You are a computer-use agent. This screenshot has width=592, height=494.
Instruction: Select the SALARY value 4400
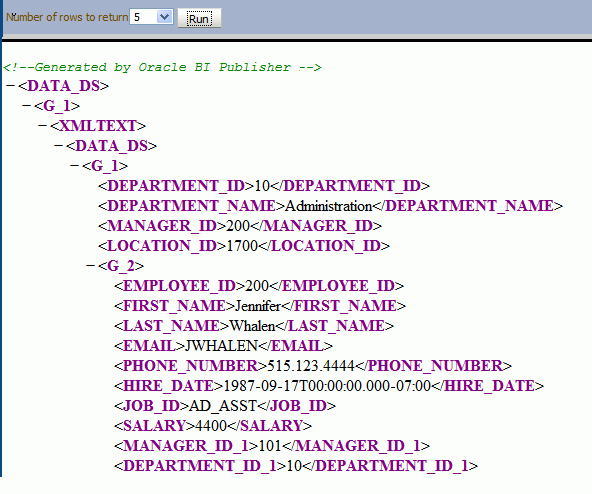211,426
